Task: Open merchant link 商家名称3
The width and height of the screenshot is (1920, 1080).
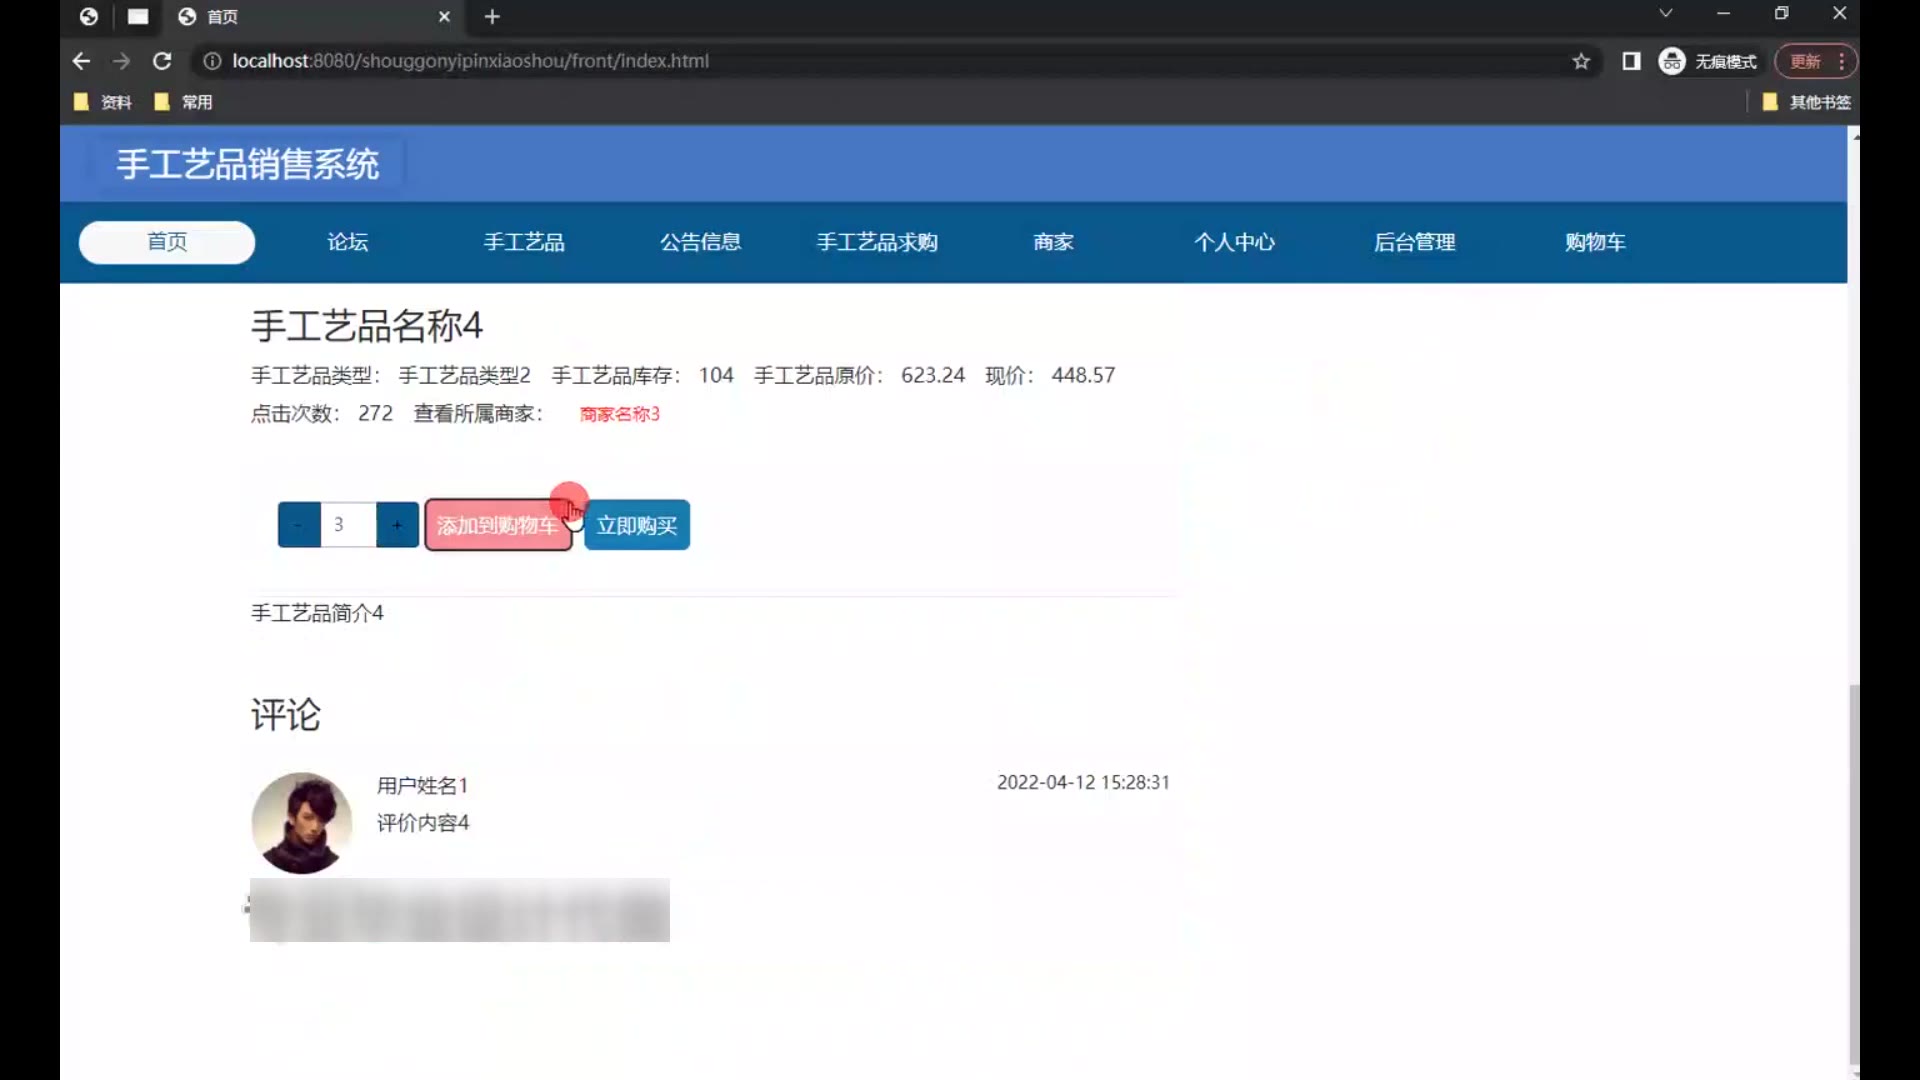Action: pyautogui.click(x=619, y=414)
